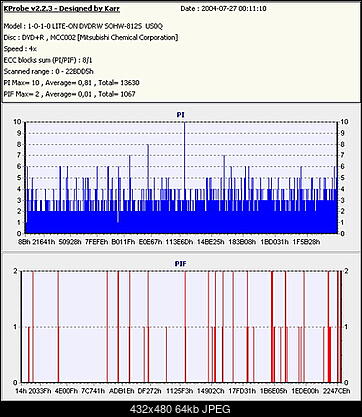Select the "PI Max= 10" statistics line
Screen dimensions: 362x417
(x=71, y=83)
